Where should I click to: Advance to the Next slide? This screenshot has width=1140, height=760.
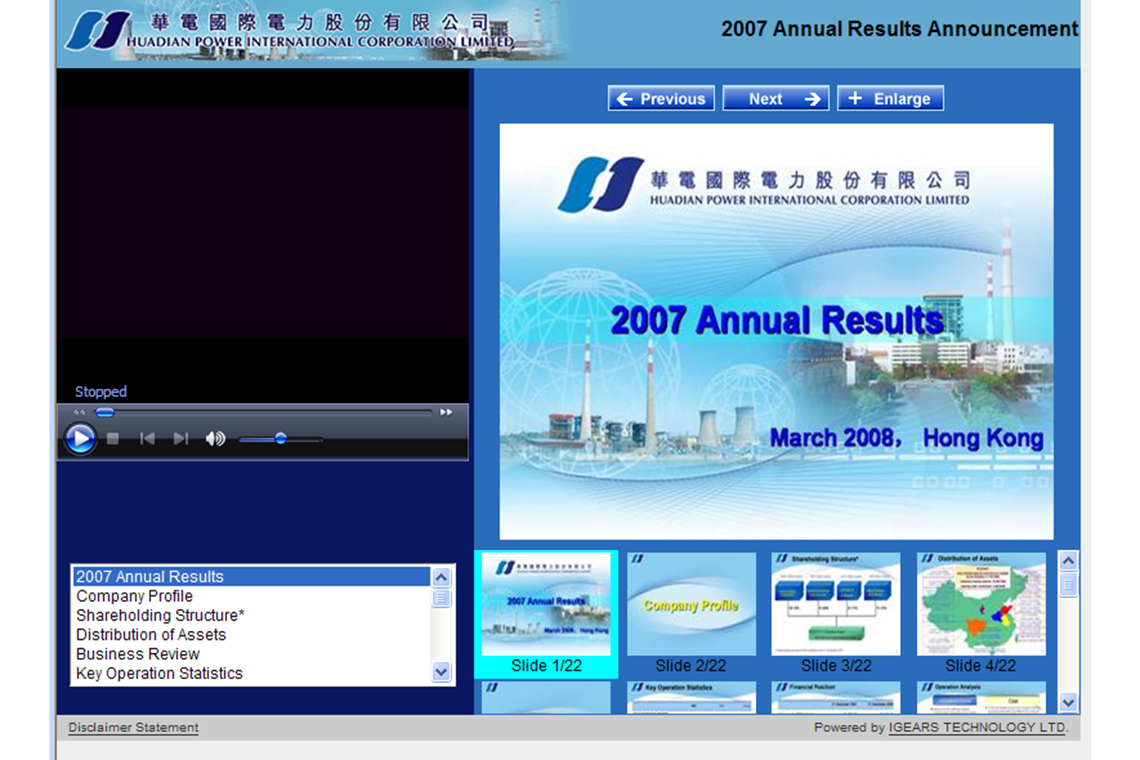(x=776, y=98)
